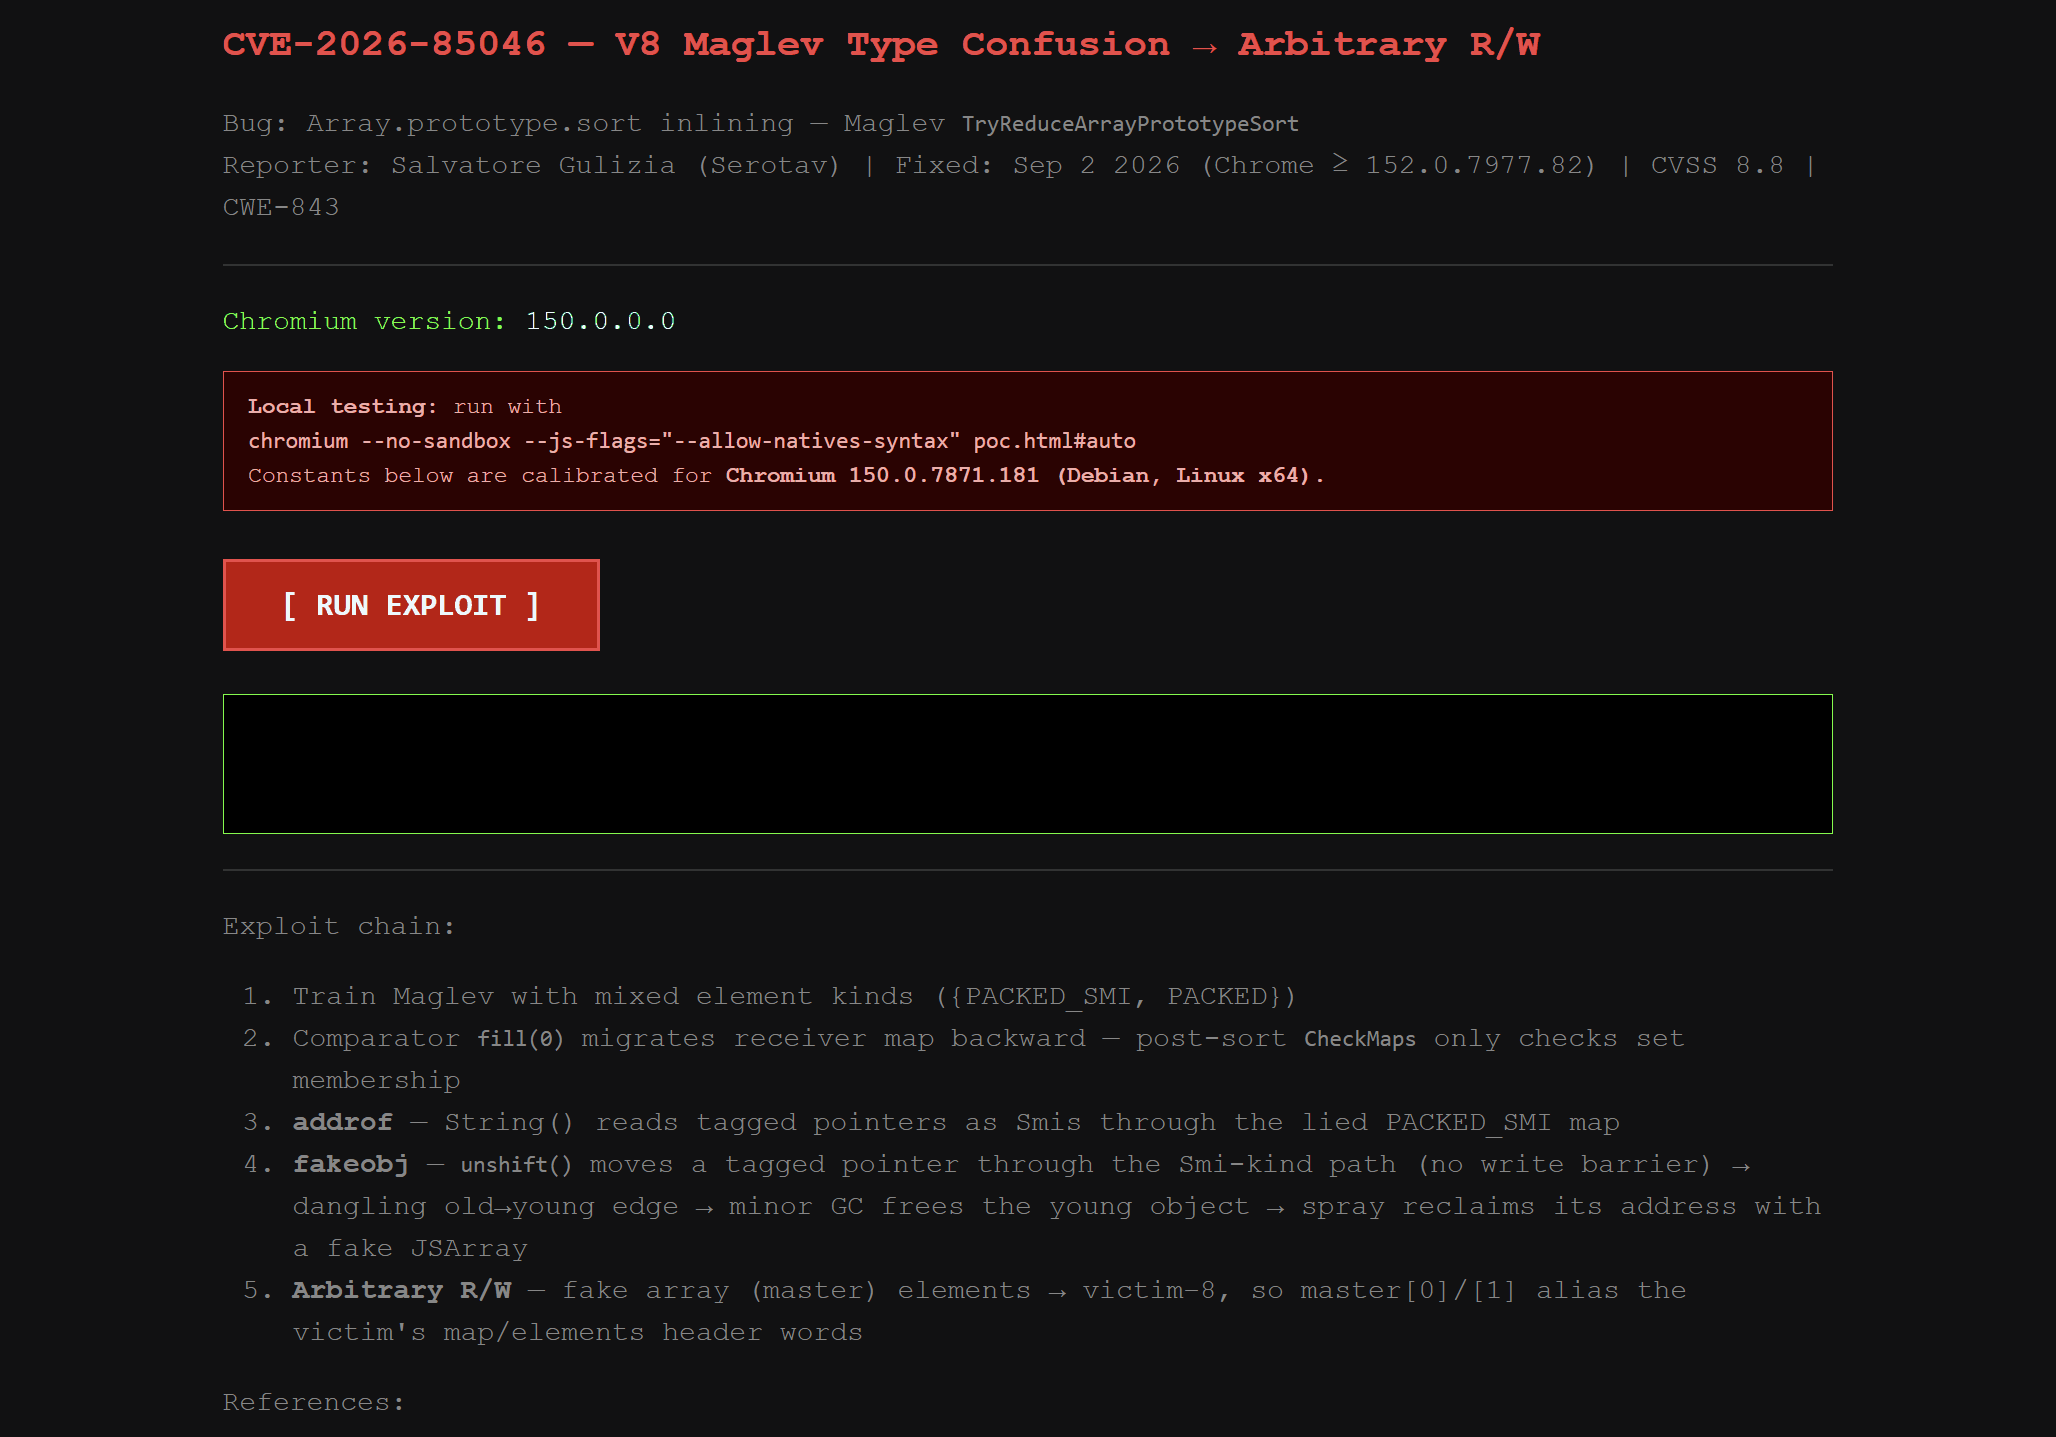This screenshot has width=2056, height=1437.
Task: Click the 'unshift()' code in step 4
Action: [517, 1165]
